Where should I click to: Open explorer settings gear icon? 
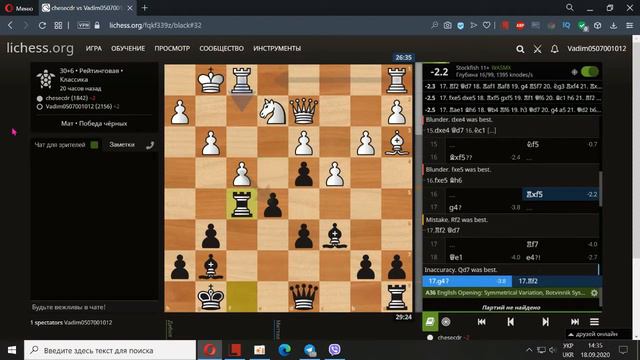594,293
